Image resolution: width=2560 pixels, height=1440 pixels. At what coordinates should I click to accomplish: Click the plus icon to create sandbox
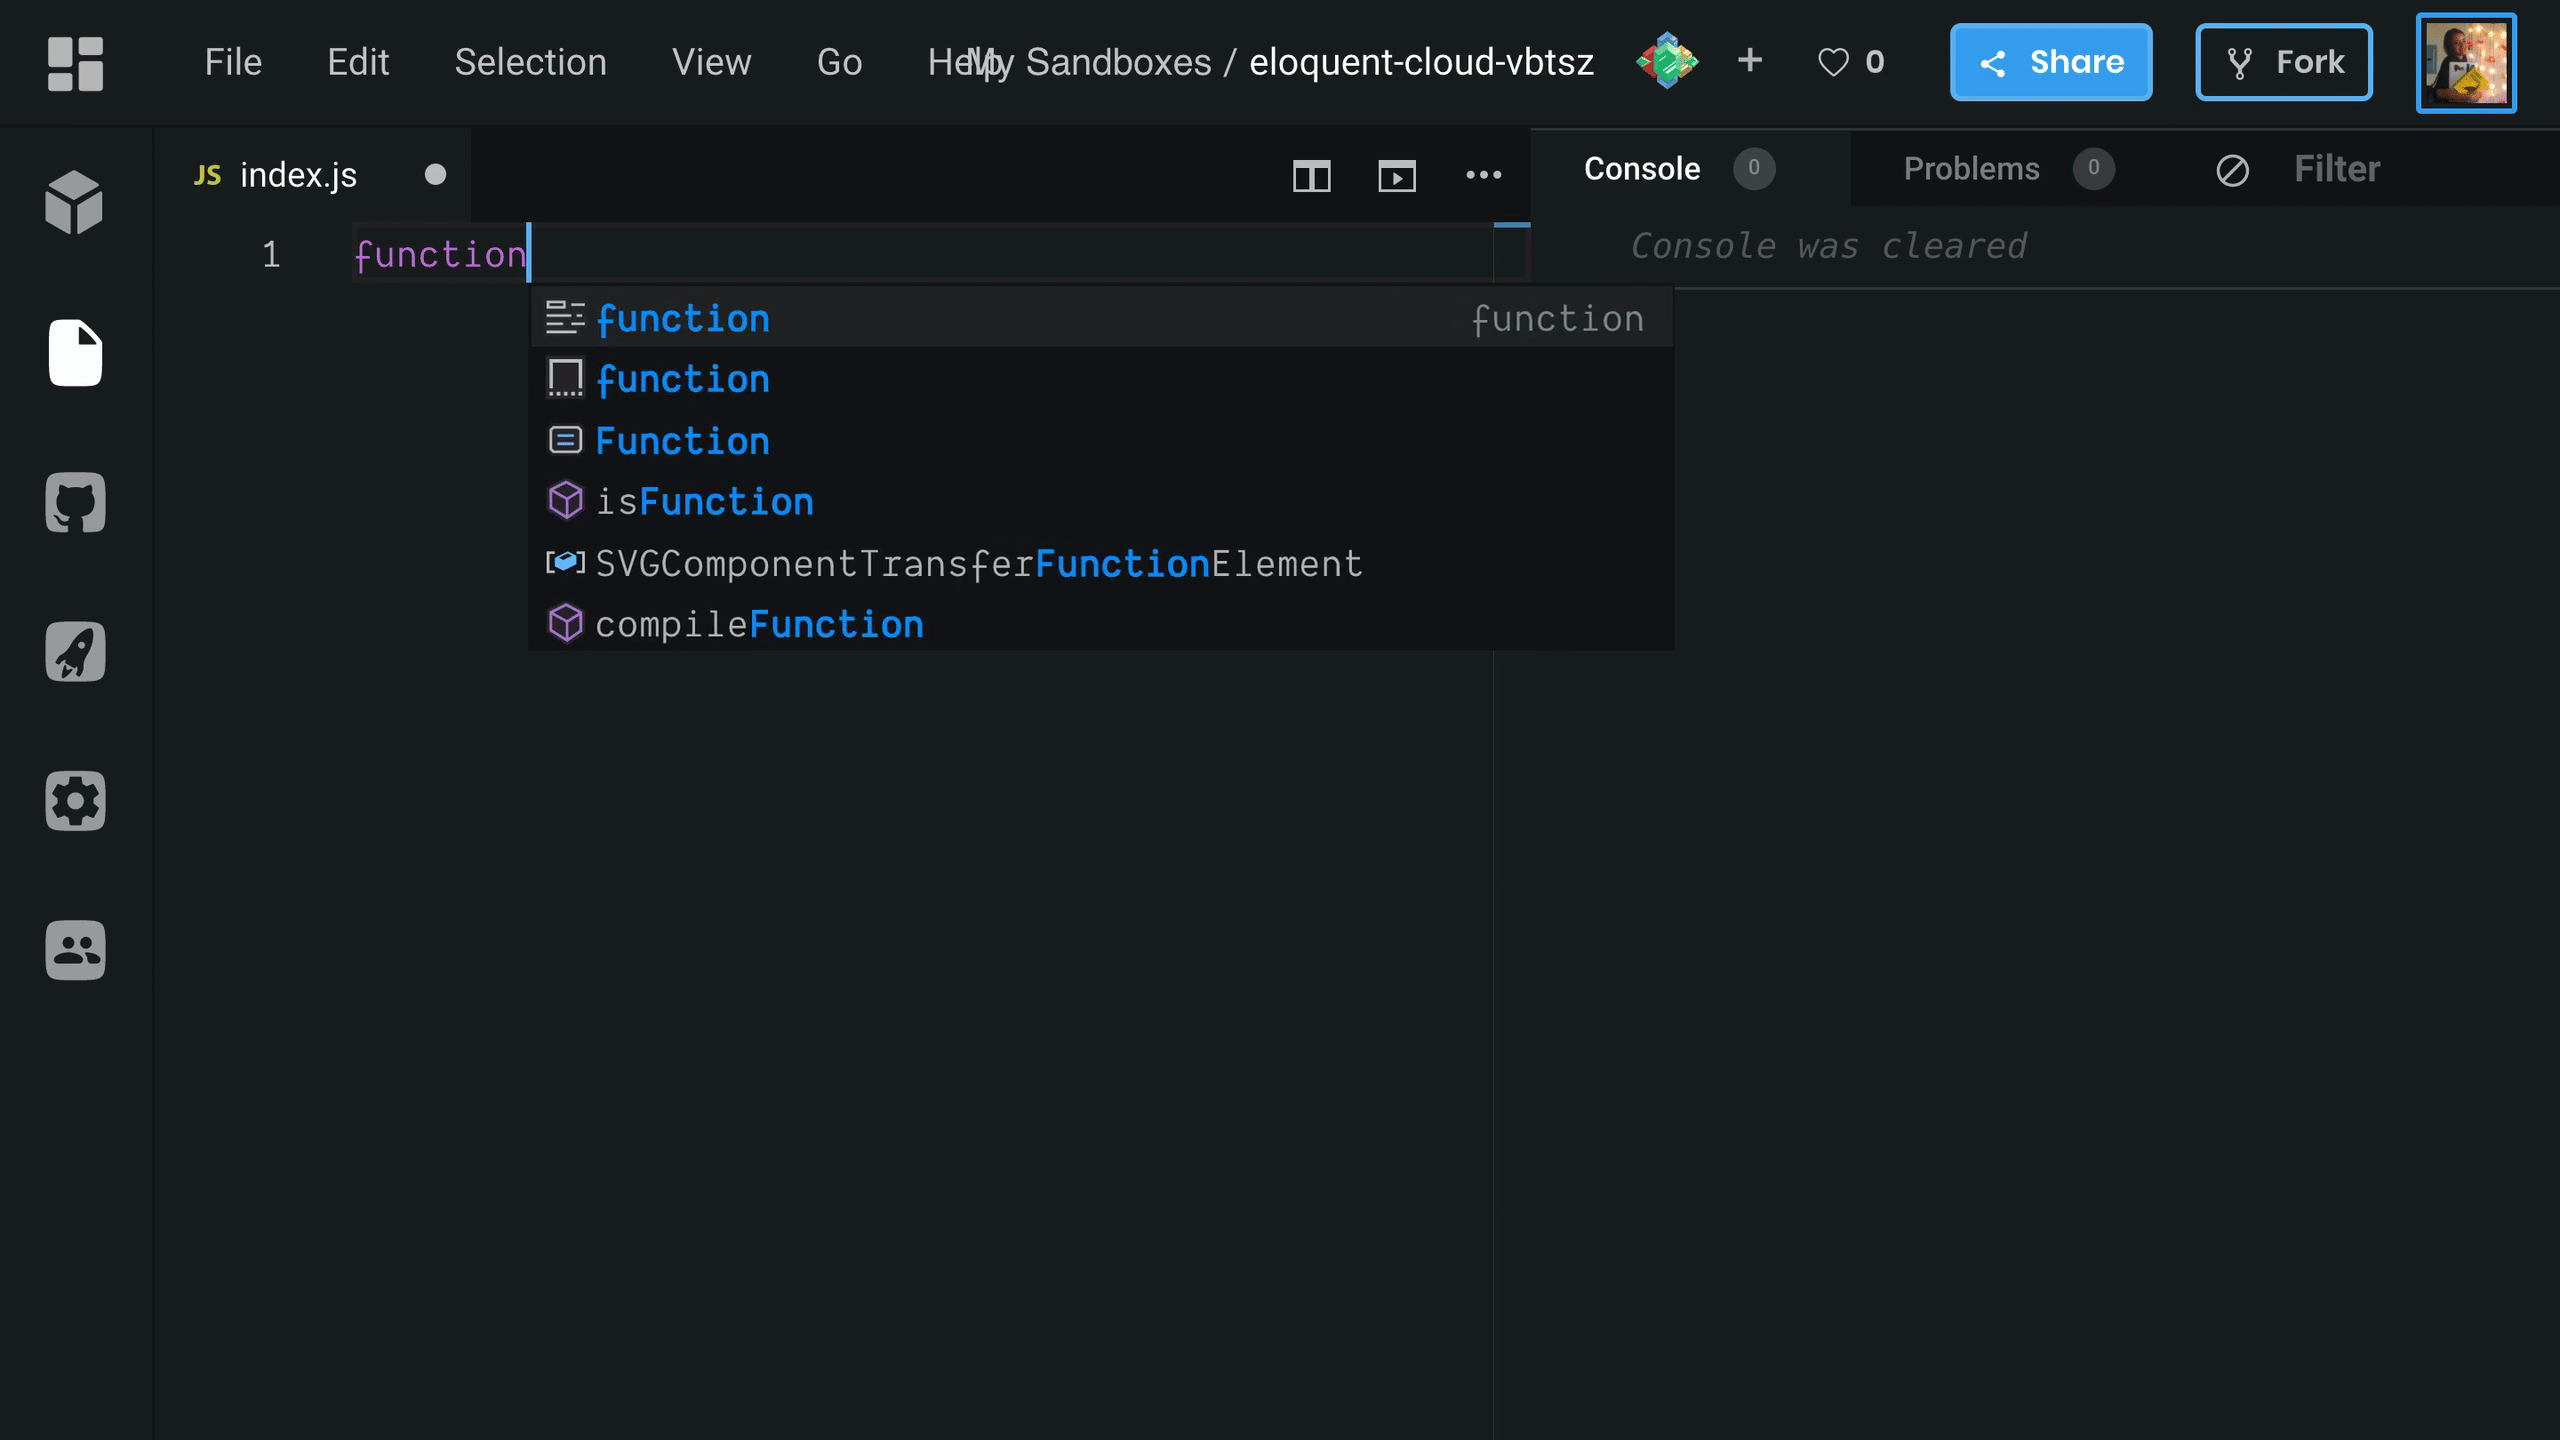(x=1750, y=60)
